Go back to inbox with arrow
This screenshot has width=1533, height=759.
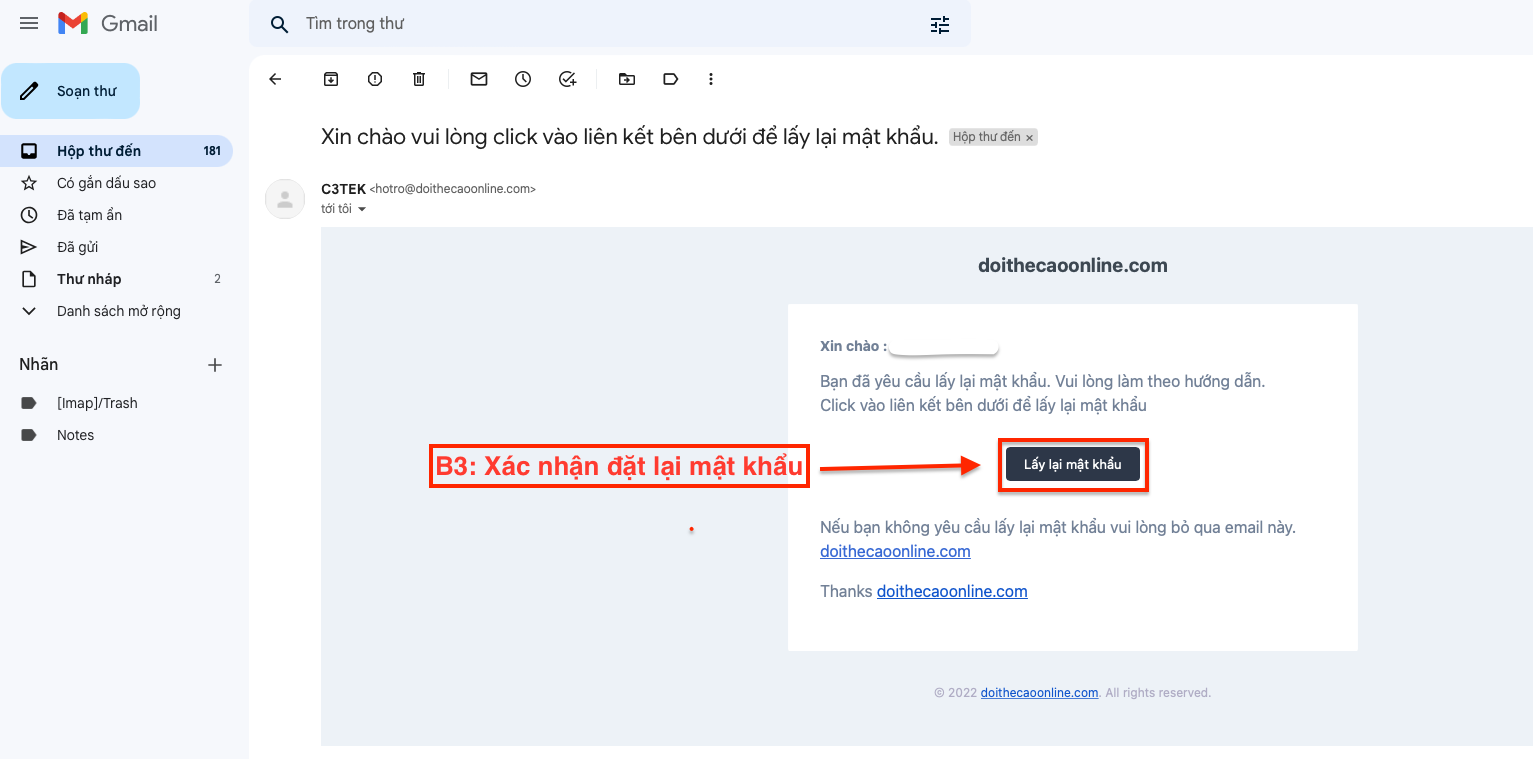[x=276, y=79]
